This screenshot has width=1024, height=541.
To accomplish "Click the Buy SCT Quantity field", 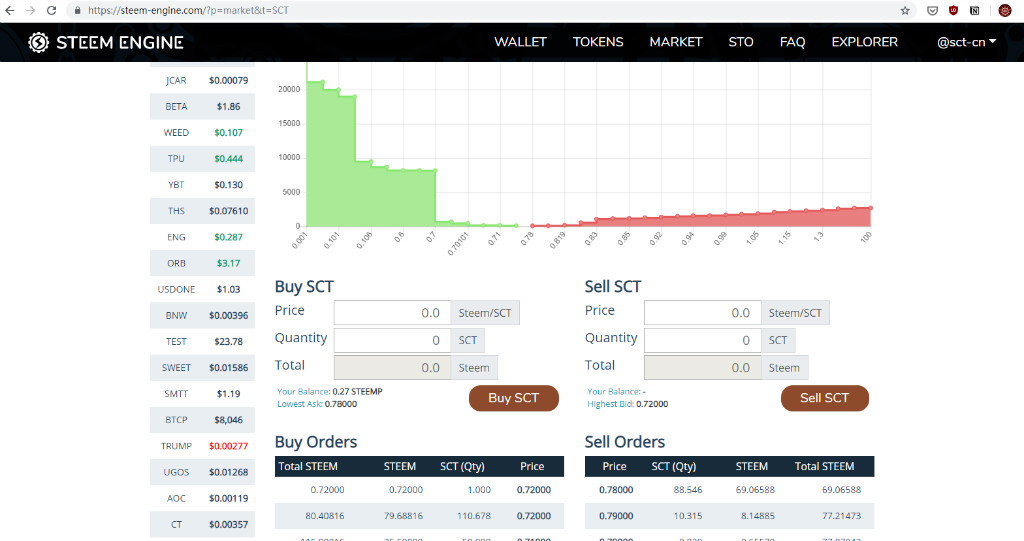I will [x=392, y=340].
